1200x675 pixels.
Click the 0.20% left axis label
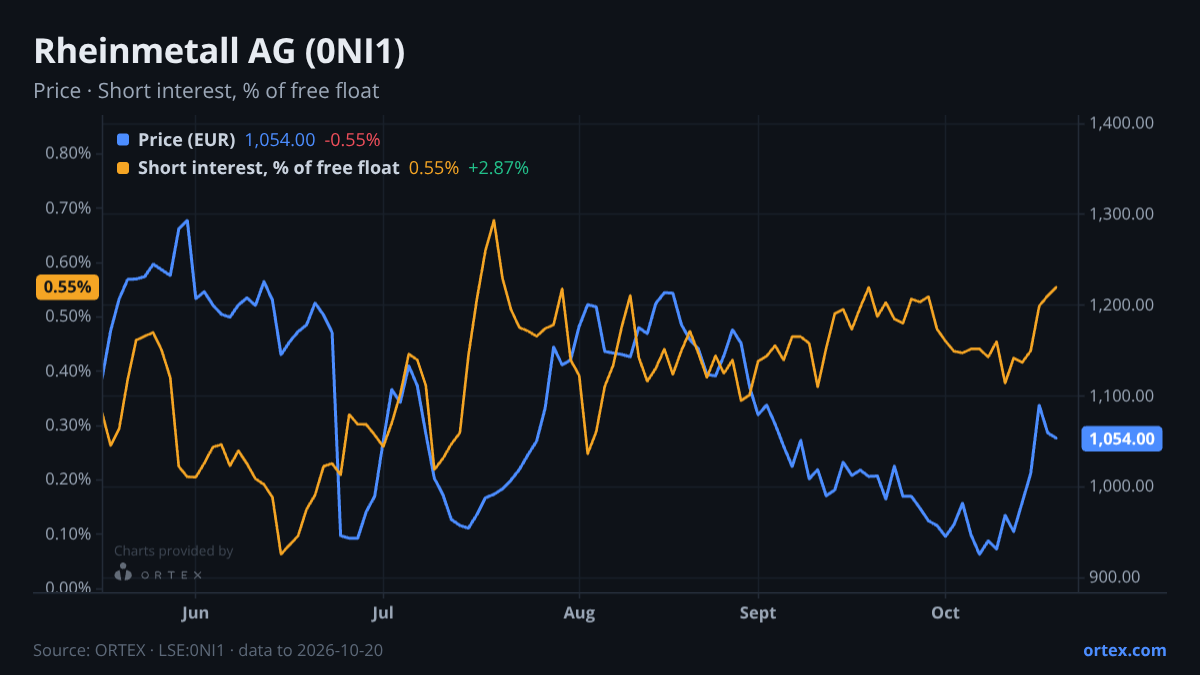(68, 479)
